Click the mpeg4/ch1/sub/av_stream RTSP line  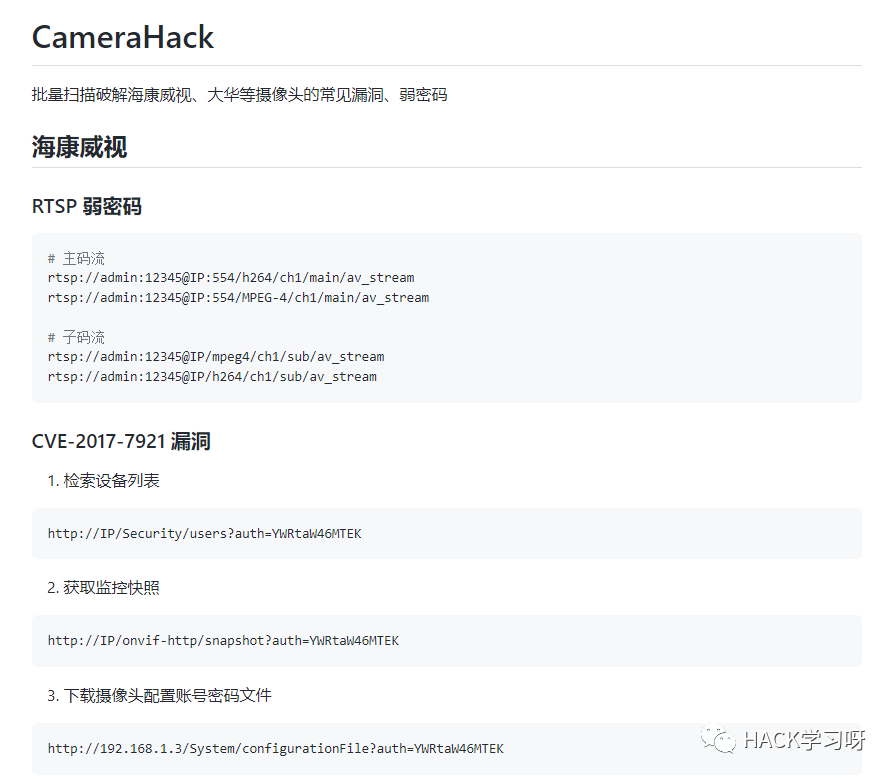pos(216,357)
